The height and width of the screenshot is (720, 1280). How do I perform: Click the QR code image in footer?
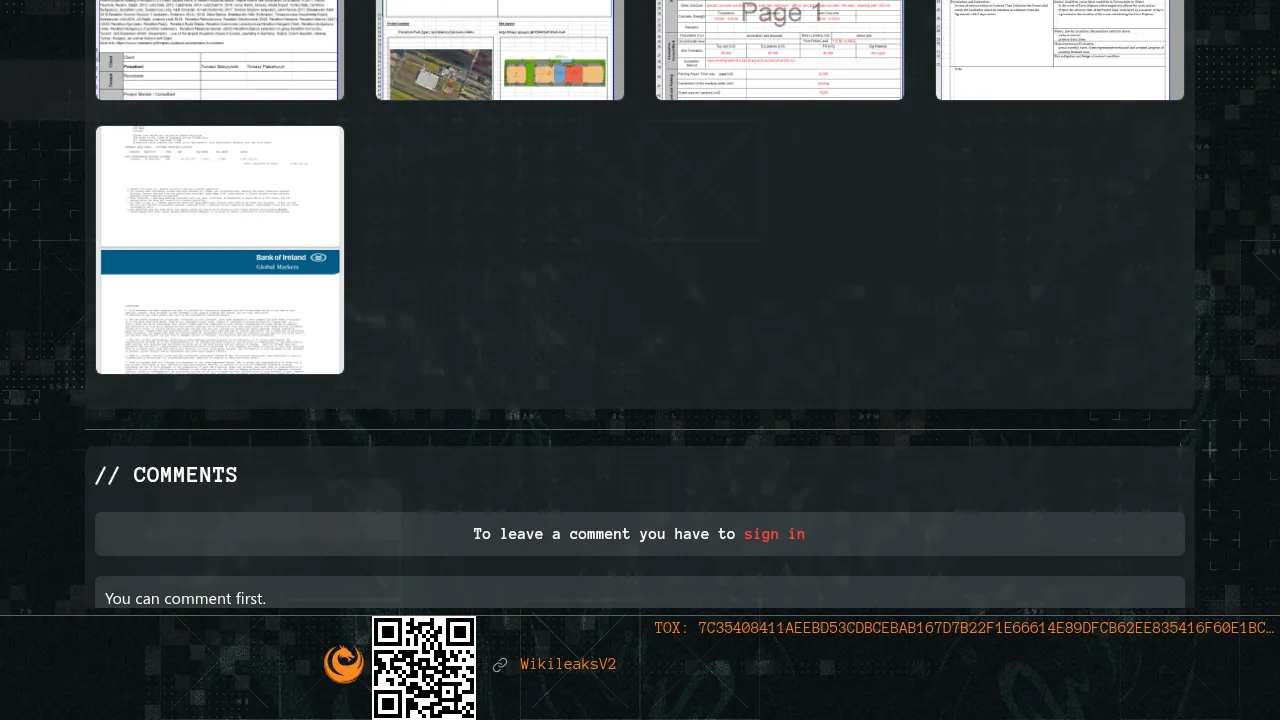[424, 667]
